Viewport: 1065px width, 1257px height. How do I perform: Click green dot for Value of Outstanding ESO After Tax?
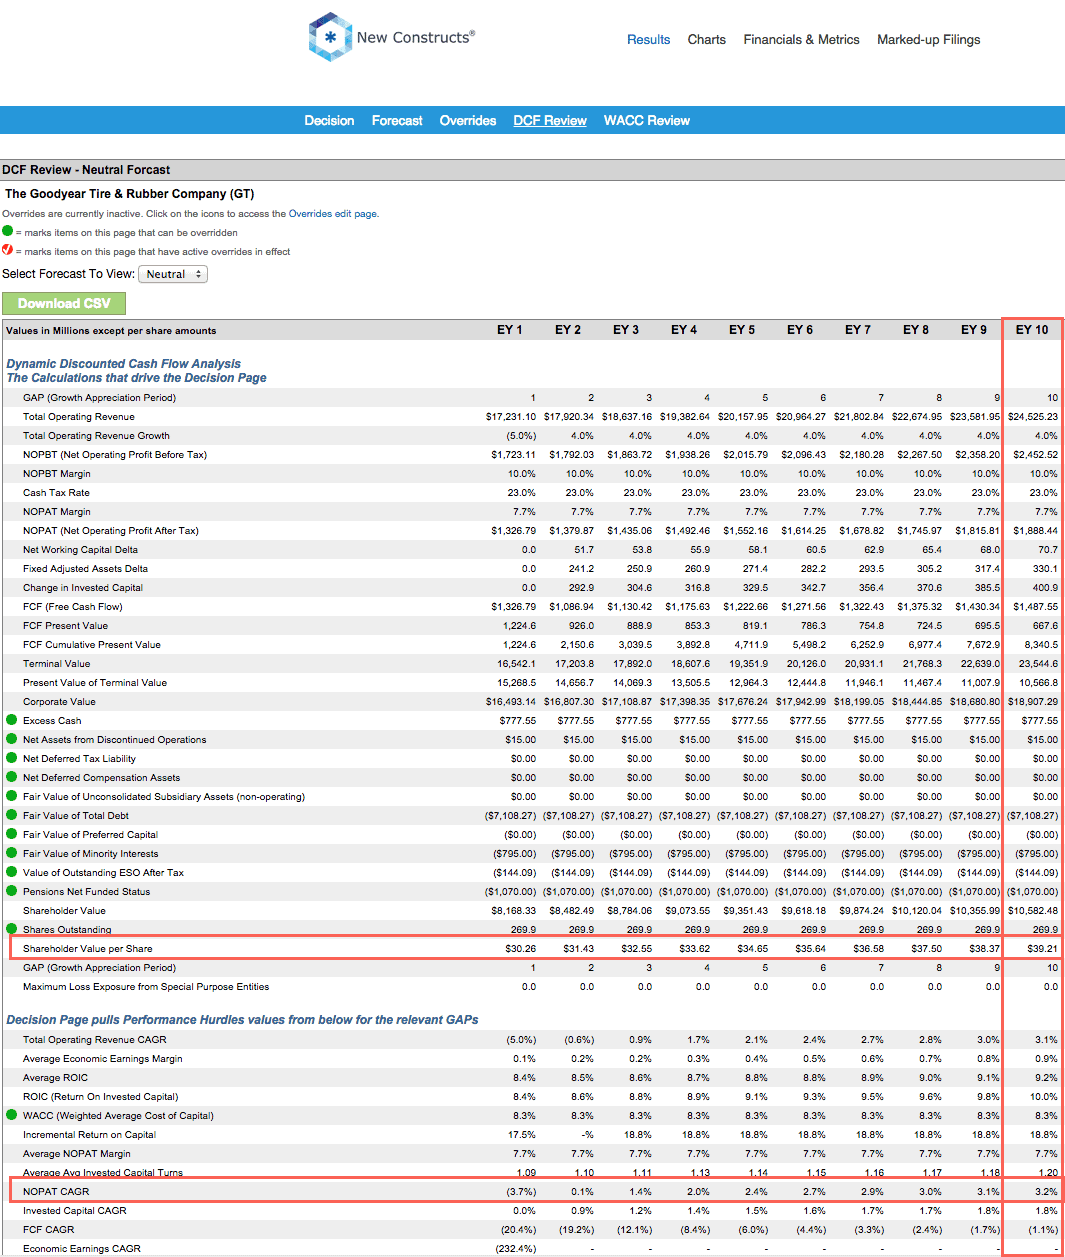click(11, 872)
